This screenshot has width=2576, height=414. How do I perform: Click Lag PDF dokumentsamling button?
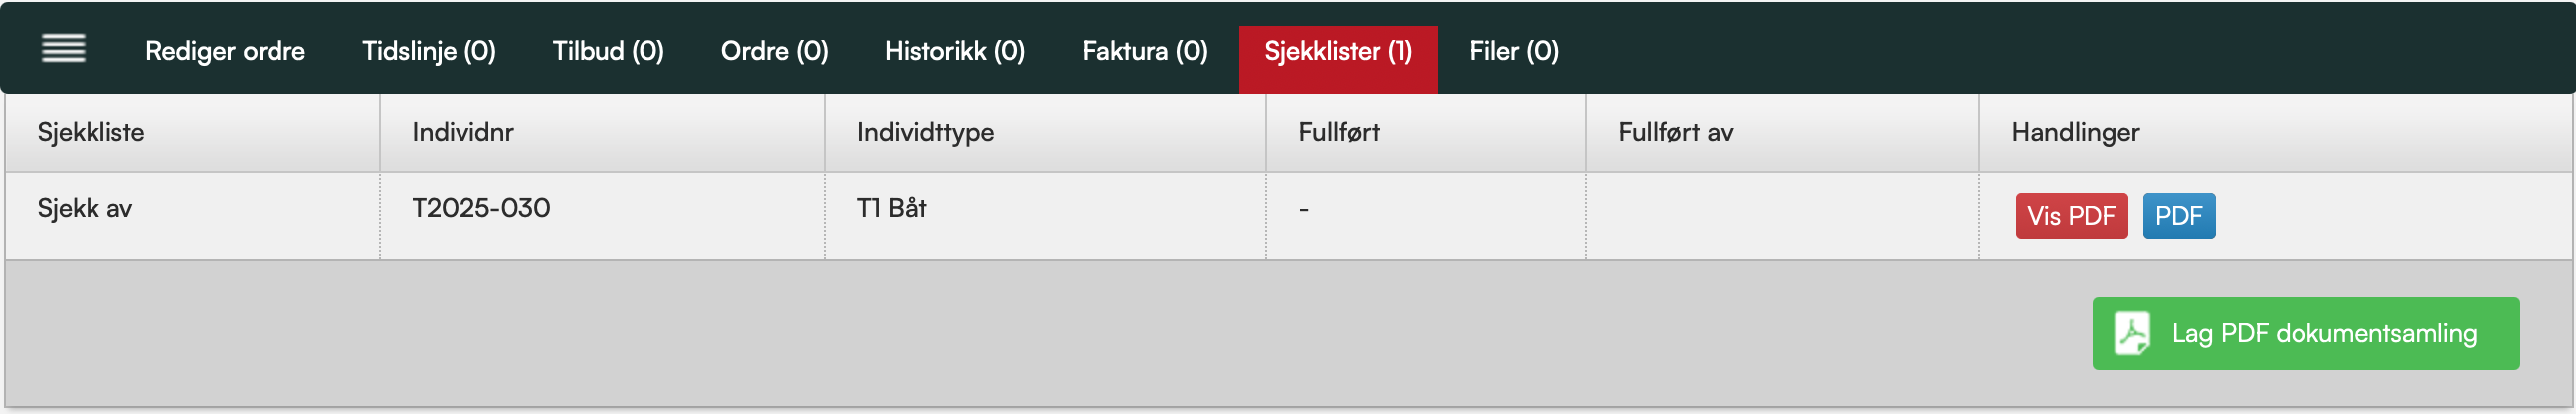click(2305, 334)
